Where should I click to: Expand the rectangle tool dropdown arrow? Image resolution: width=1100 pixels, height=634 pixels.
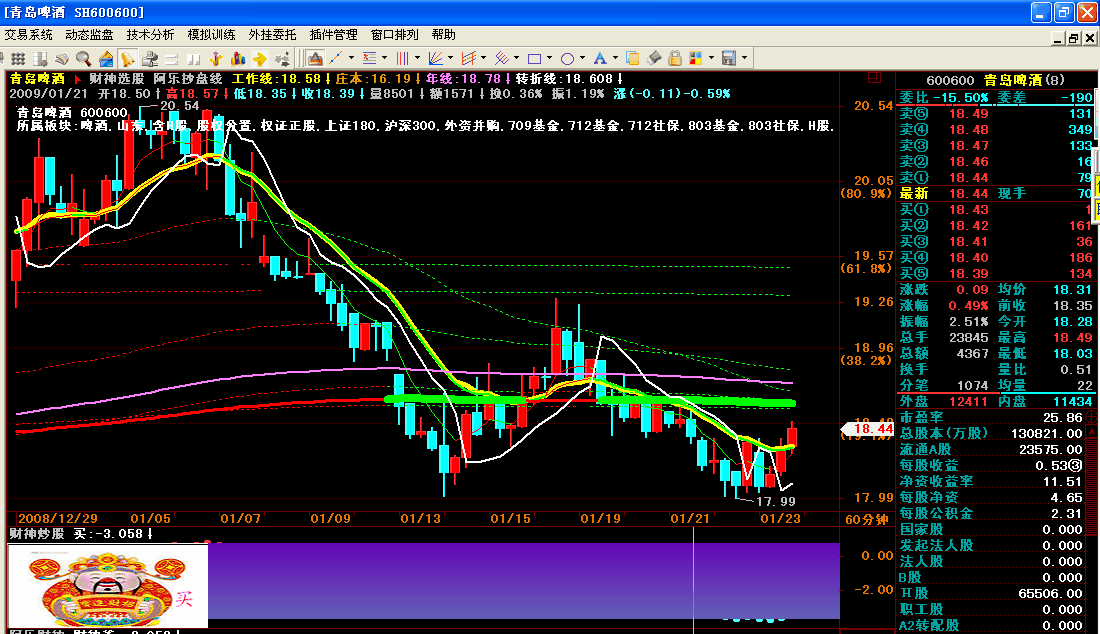[x=549, y=58]
